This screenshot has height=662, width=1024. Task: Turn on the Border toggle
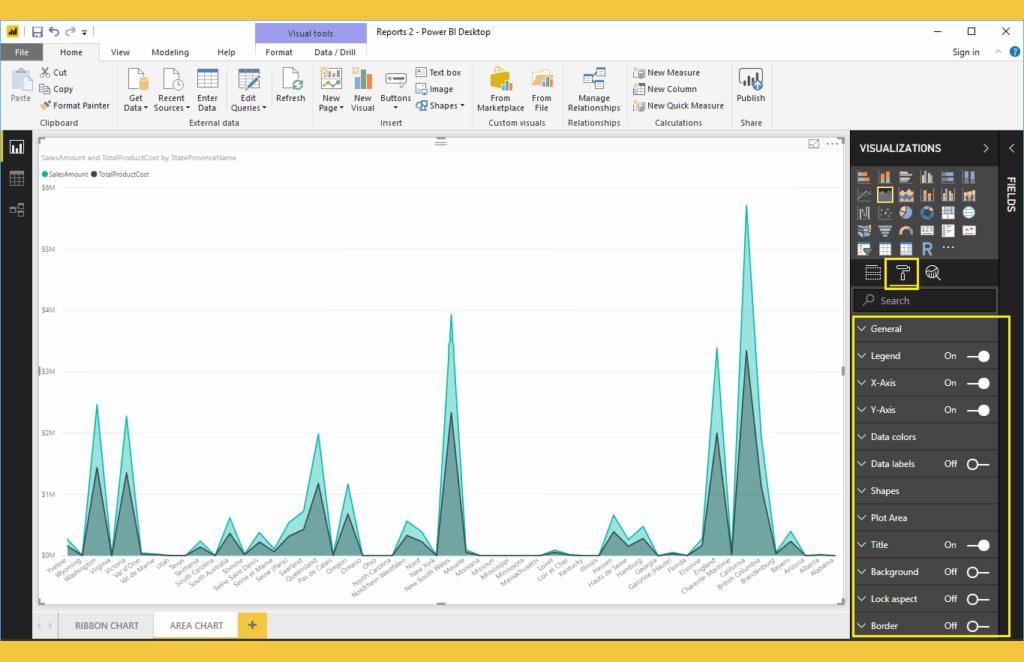coord(978,626)
